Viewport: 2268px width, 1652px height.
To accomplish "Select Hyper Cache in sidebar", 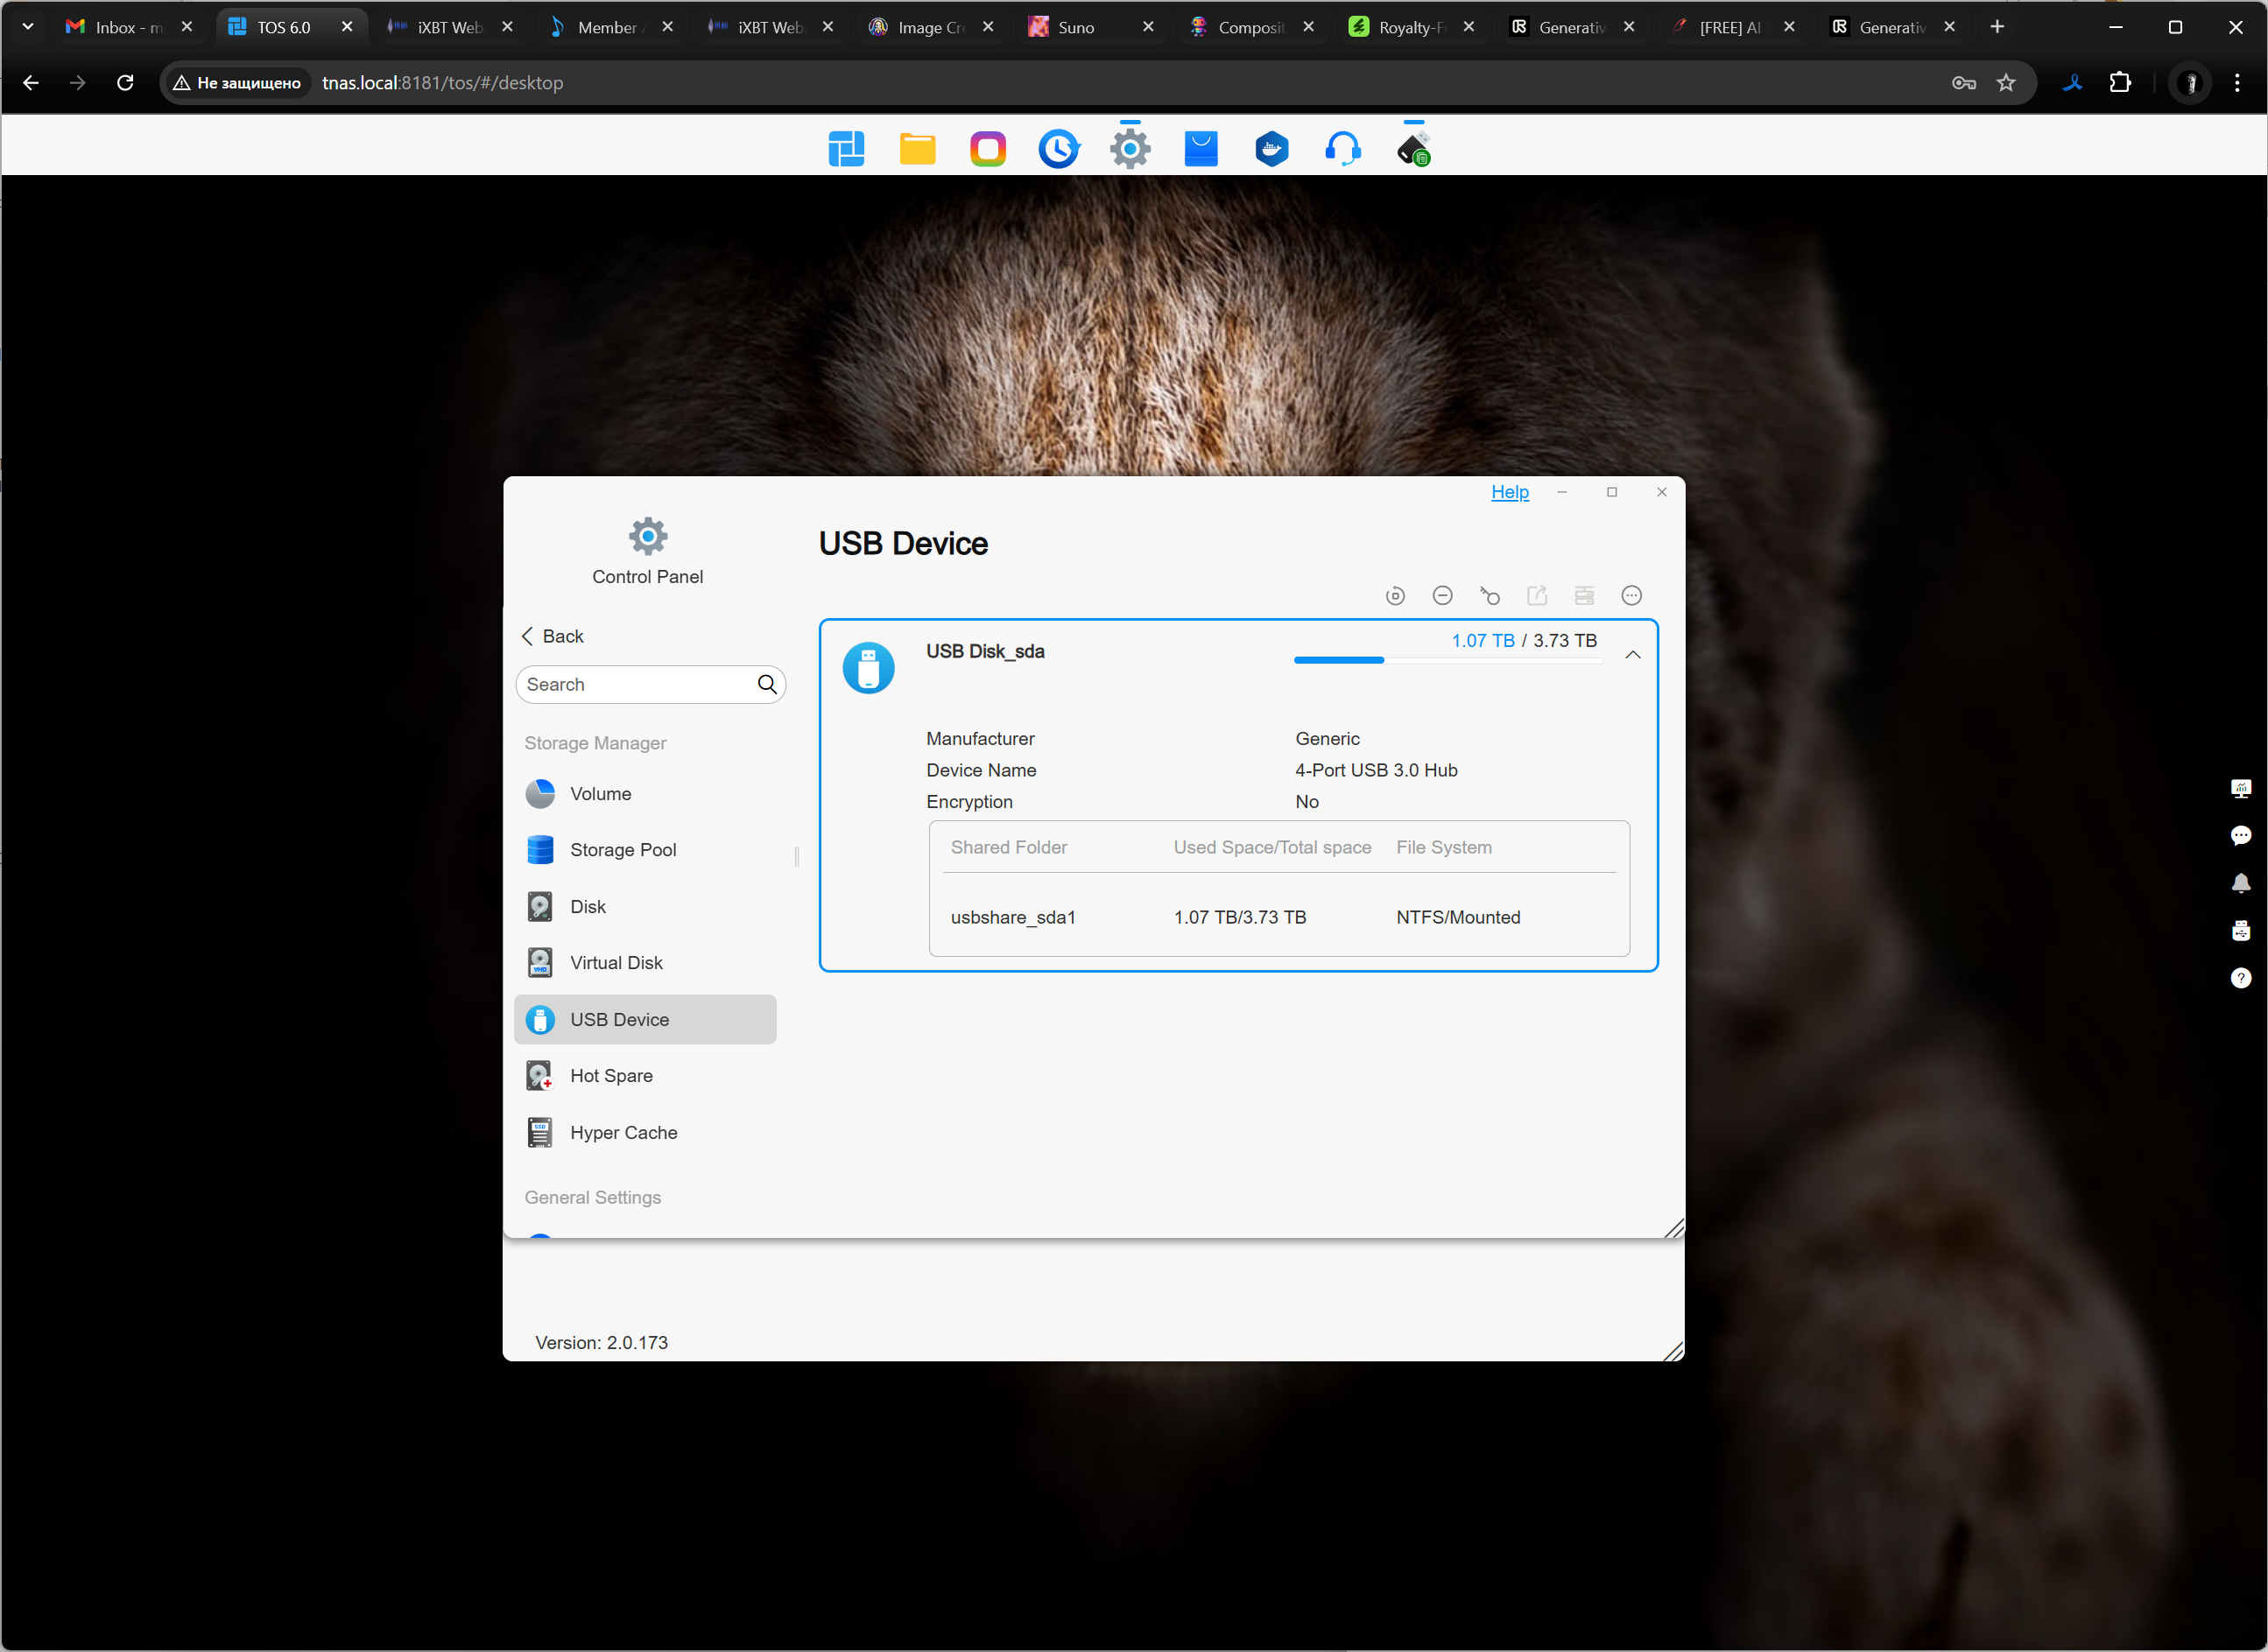I will 623,1133.
